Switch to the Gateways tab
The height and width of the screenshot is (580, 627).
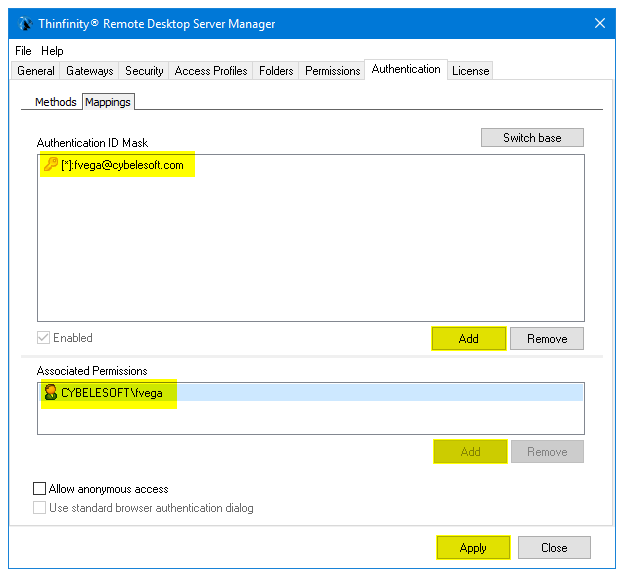[90, 71]
